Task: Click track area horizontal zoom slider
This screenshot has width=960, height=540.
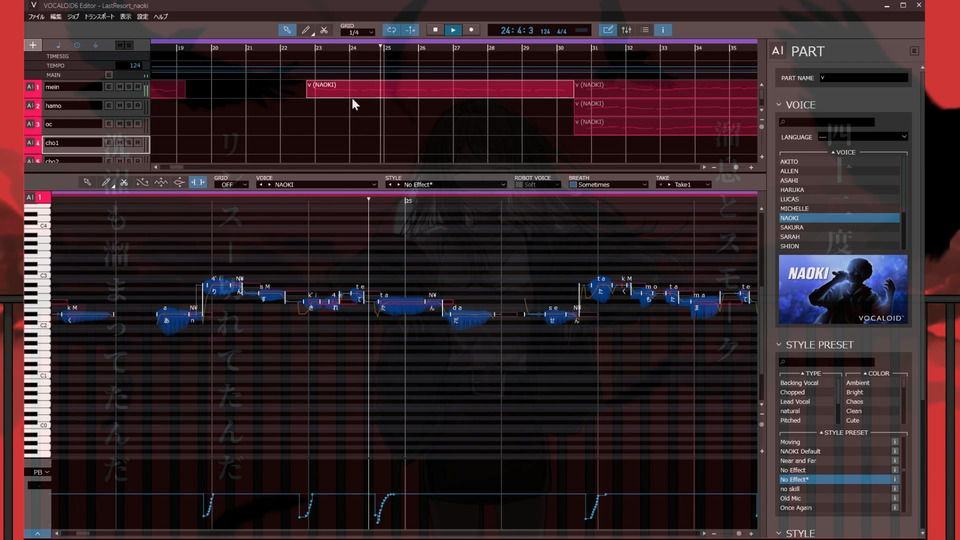Action: 735,167
